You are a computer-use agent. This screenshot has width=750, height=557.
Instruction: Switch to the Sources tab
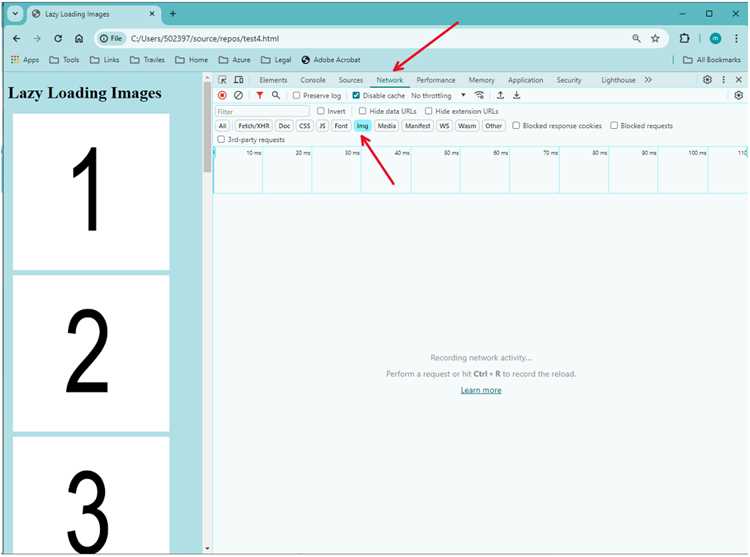click(x=351, y=80)
